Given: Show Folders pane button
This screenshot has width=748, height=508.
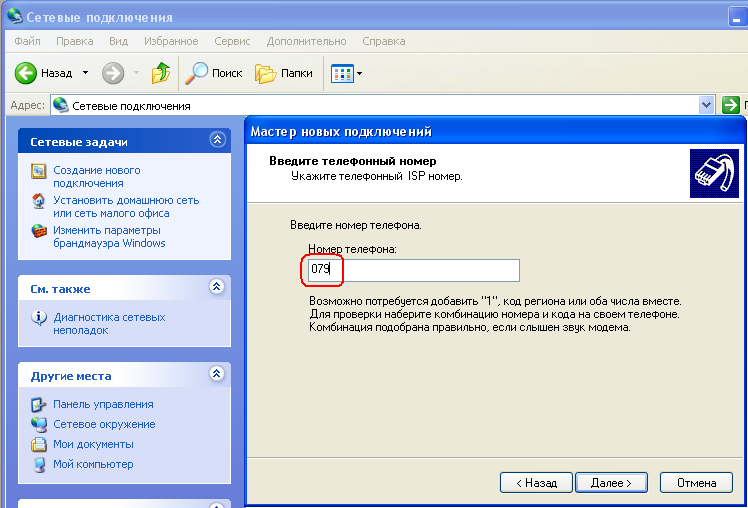Looking at the screenshot, I should coord(284,73).
